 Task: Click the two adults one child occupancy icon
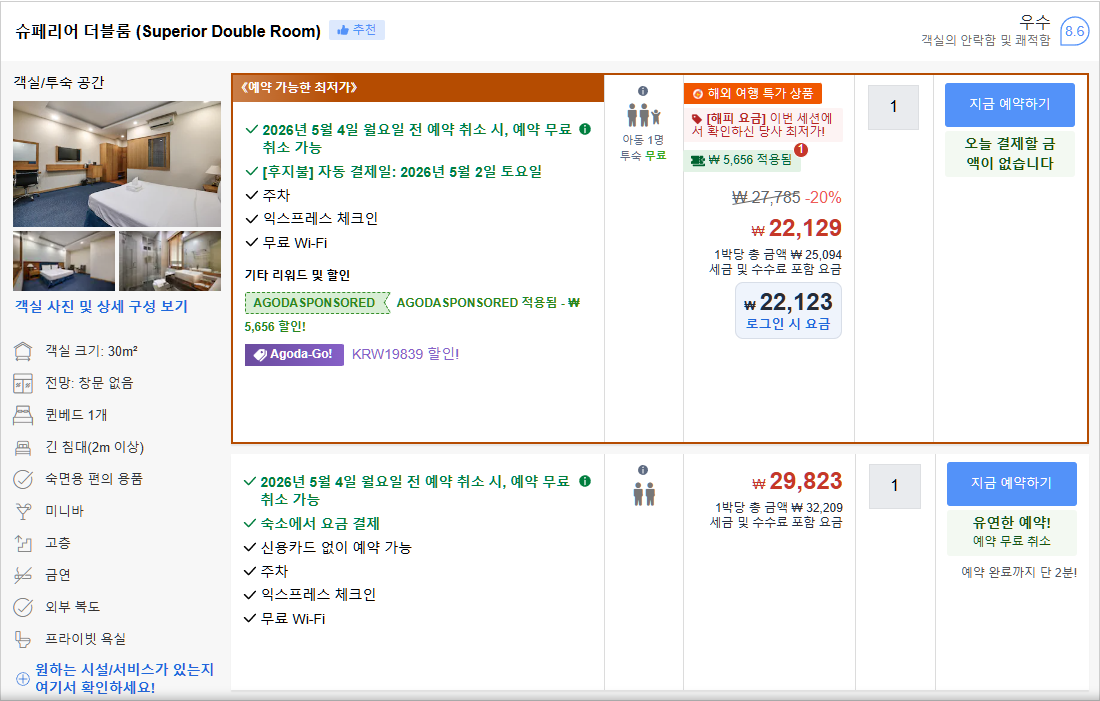click(x=643, y=115)
